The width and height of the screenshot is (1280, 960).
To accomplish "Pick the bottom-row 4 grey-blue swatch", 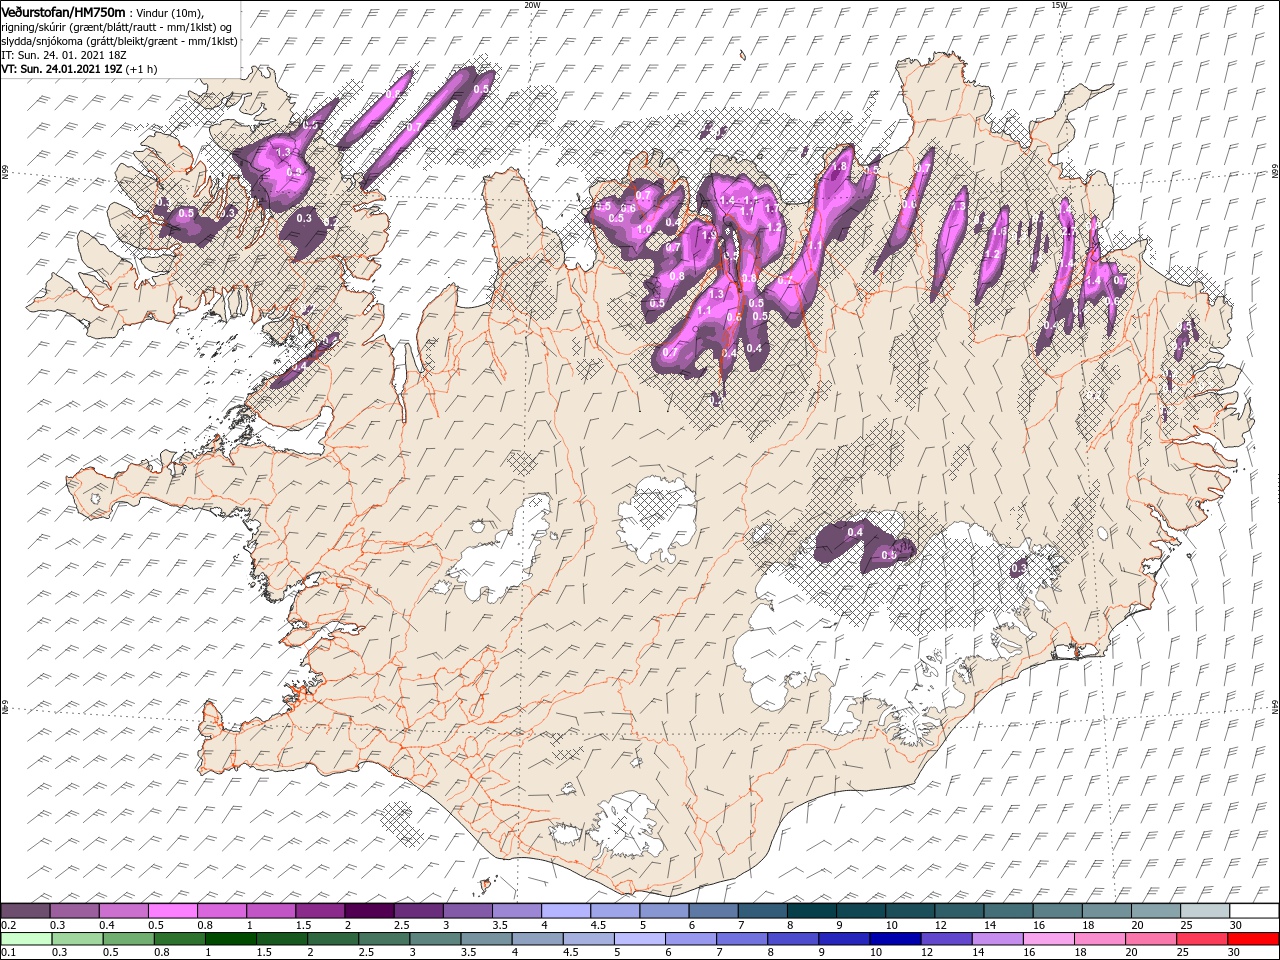I will 537,939.
